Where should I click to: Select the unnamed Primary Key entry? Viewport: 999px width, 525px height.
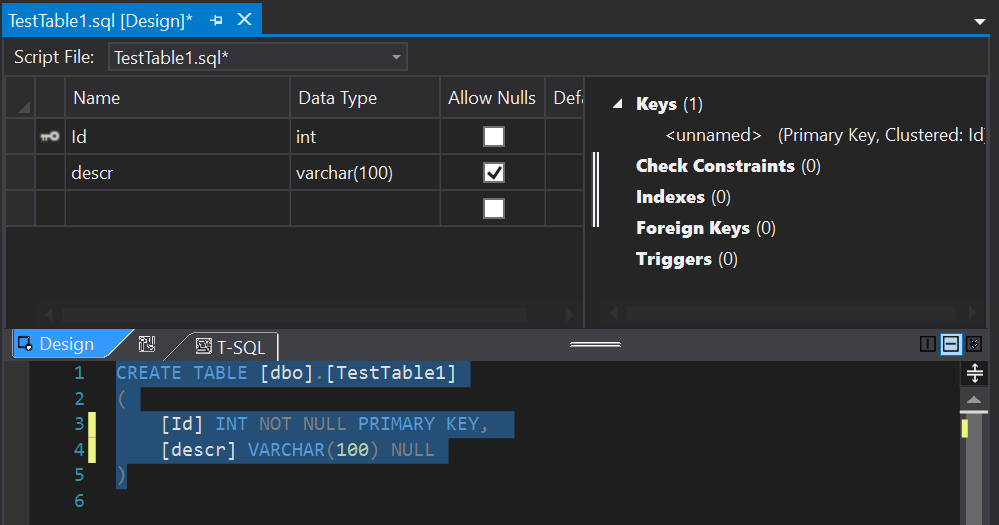(x=713, y=135)
